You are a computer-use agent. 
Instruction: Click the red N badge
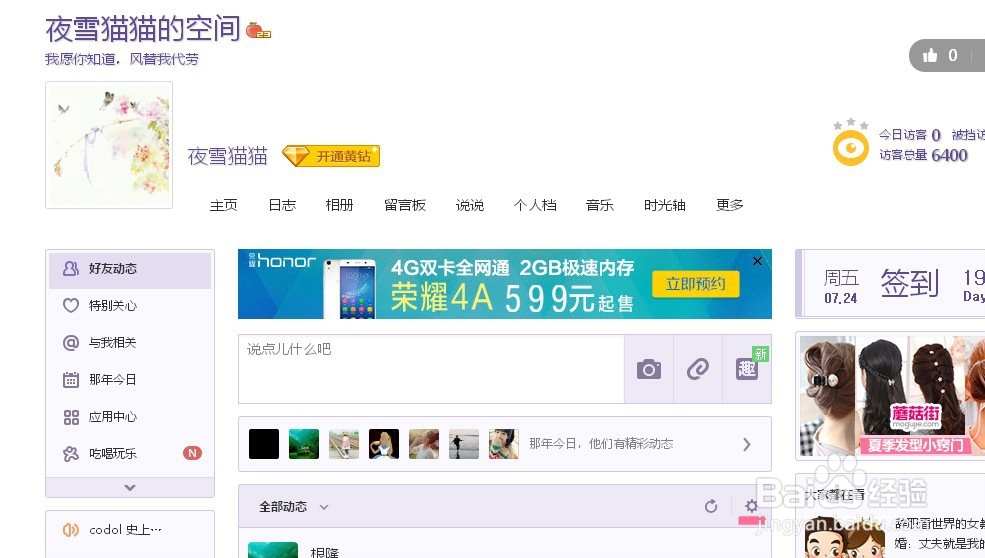click(x=192, y=453)
